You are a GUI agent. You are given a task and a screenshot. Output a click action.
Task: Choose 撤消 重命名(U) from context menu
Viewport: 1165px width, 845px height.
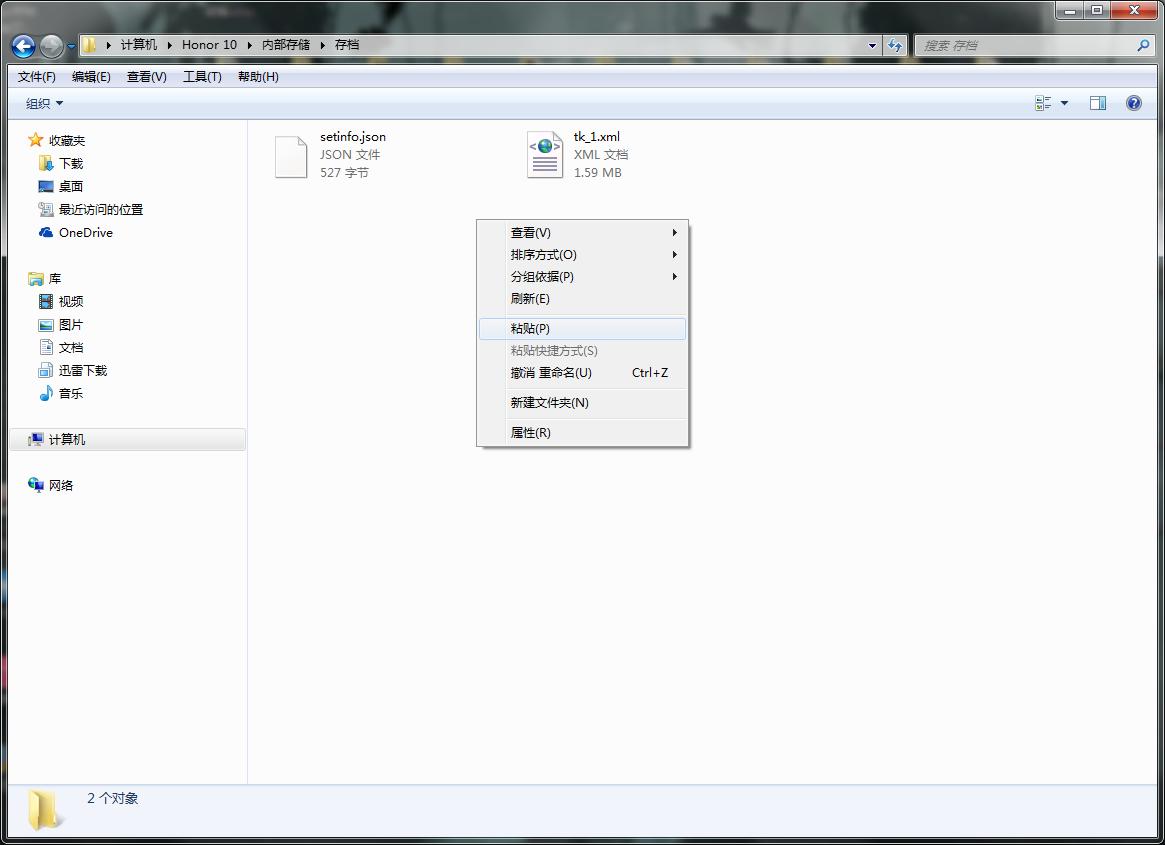[x=582, y=372]
